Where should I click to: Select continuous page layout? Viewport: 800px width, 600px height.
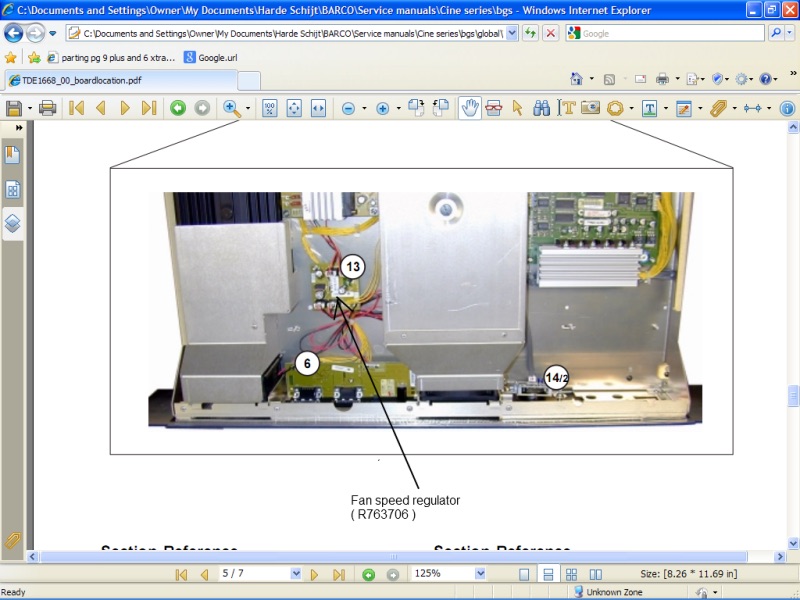pos(548,574)
